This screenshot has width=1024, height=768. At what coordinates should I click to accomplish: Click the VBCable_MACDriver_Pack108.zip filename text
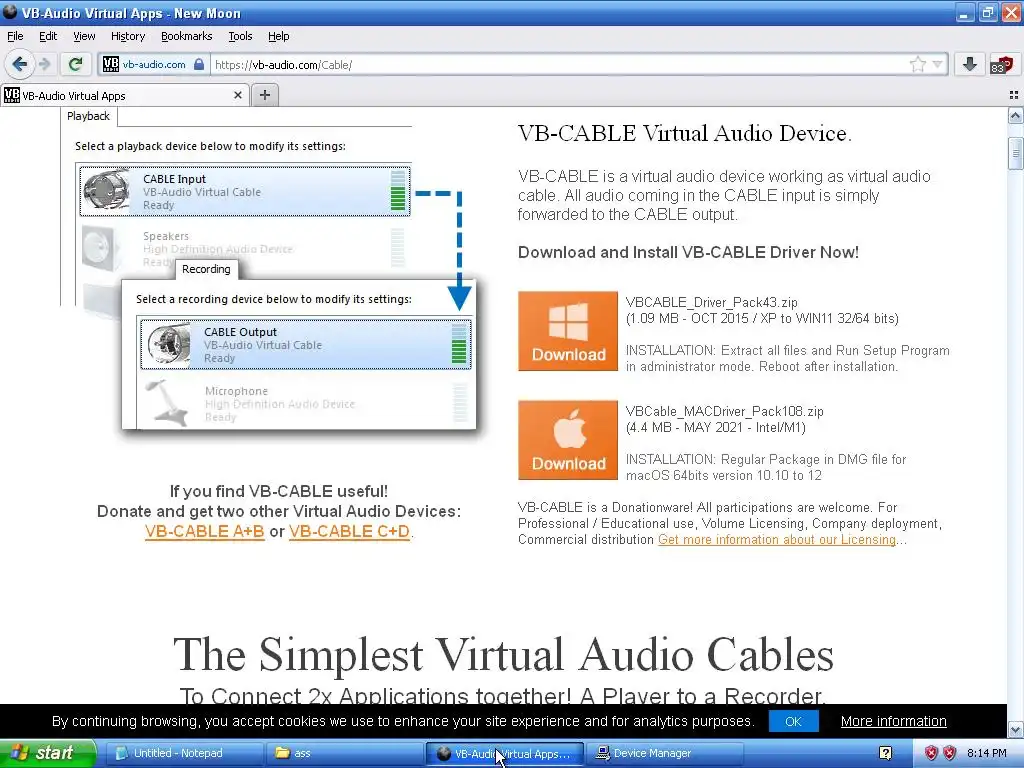(x=725, y=411)
